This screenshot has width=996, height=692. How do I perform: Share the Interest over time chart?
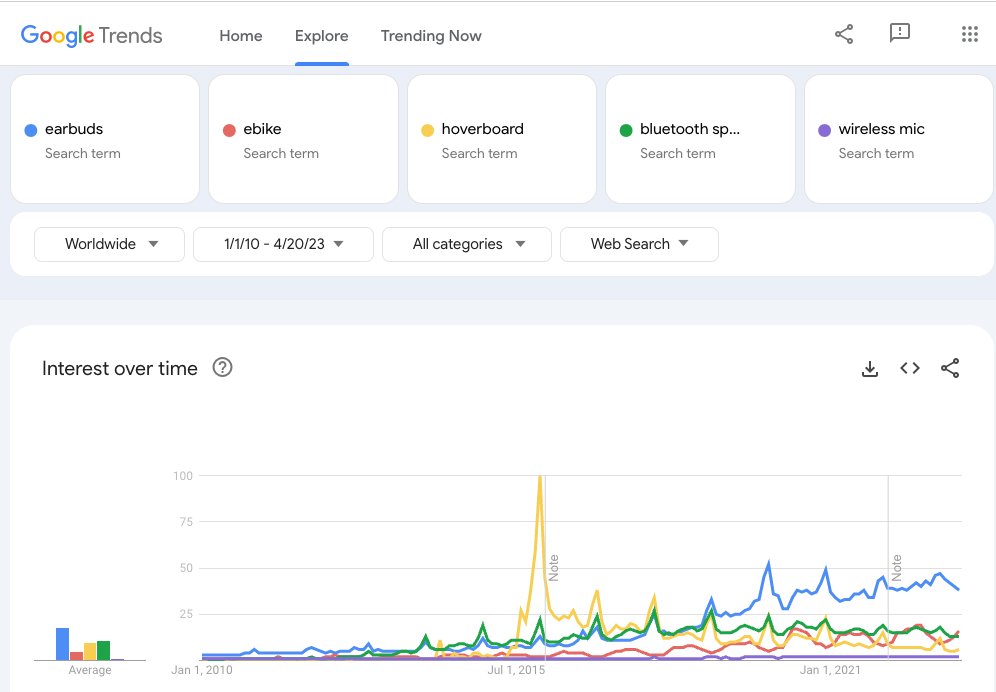[950, 368]
